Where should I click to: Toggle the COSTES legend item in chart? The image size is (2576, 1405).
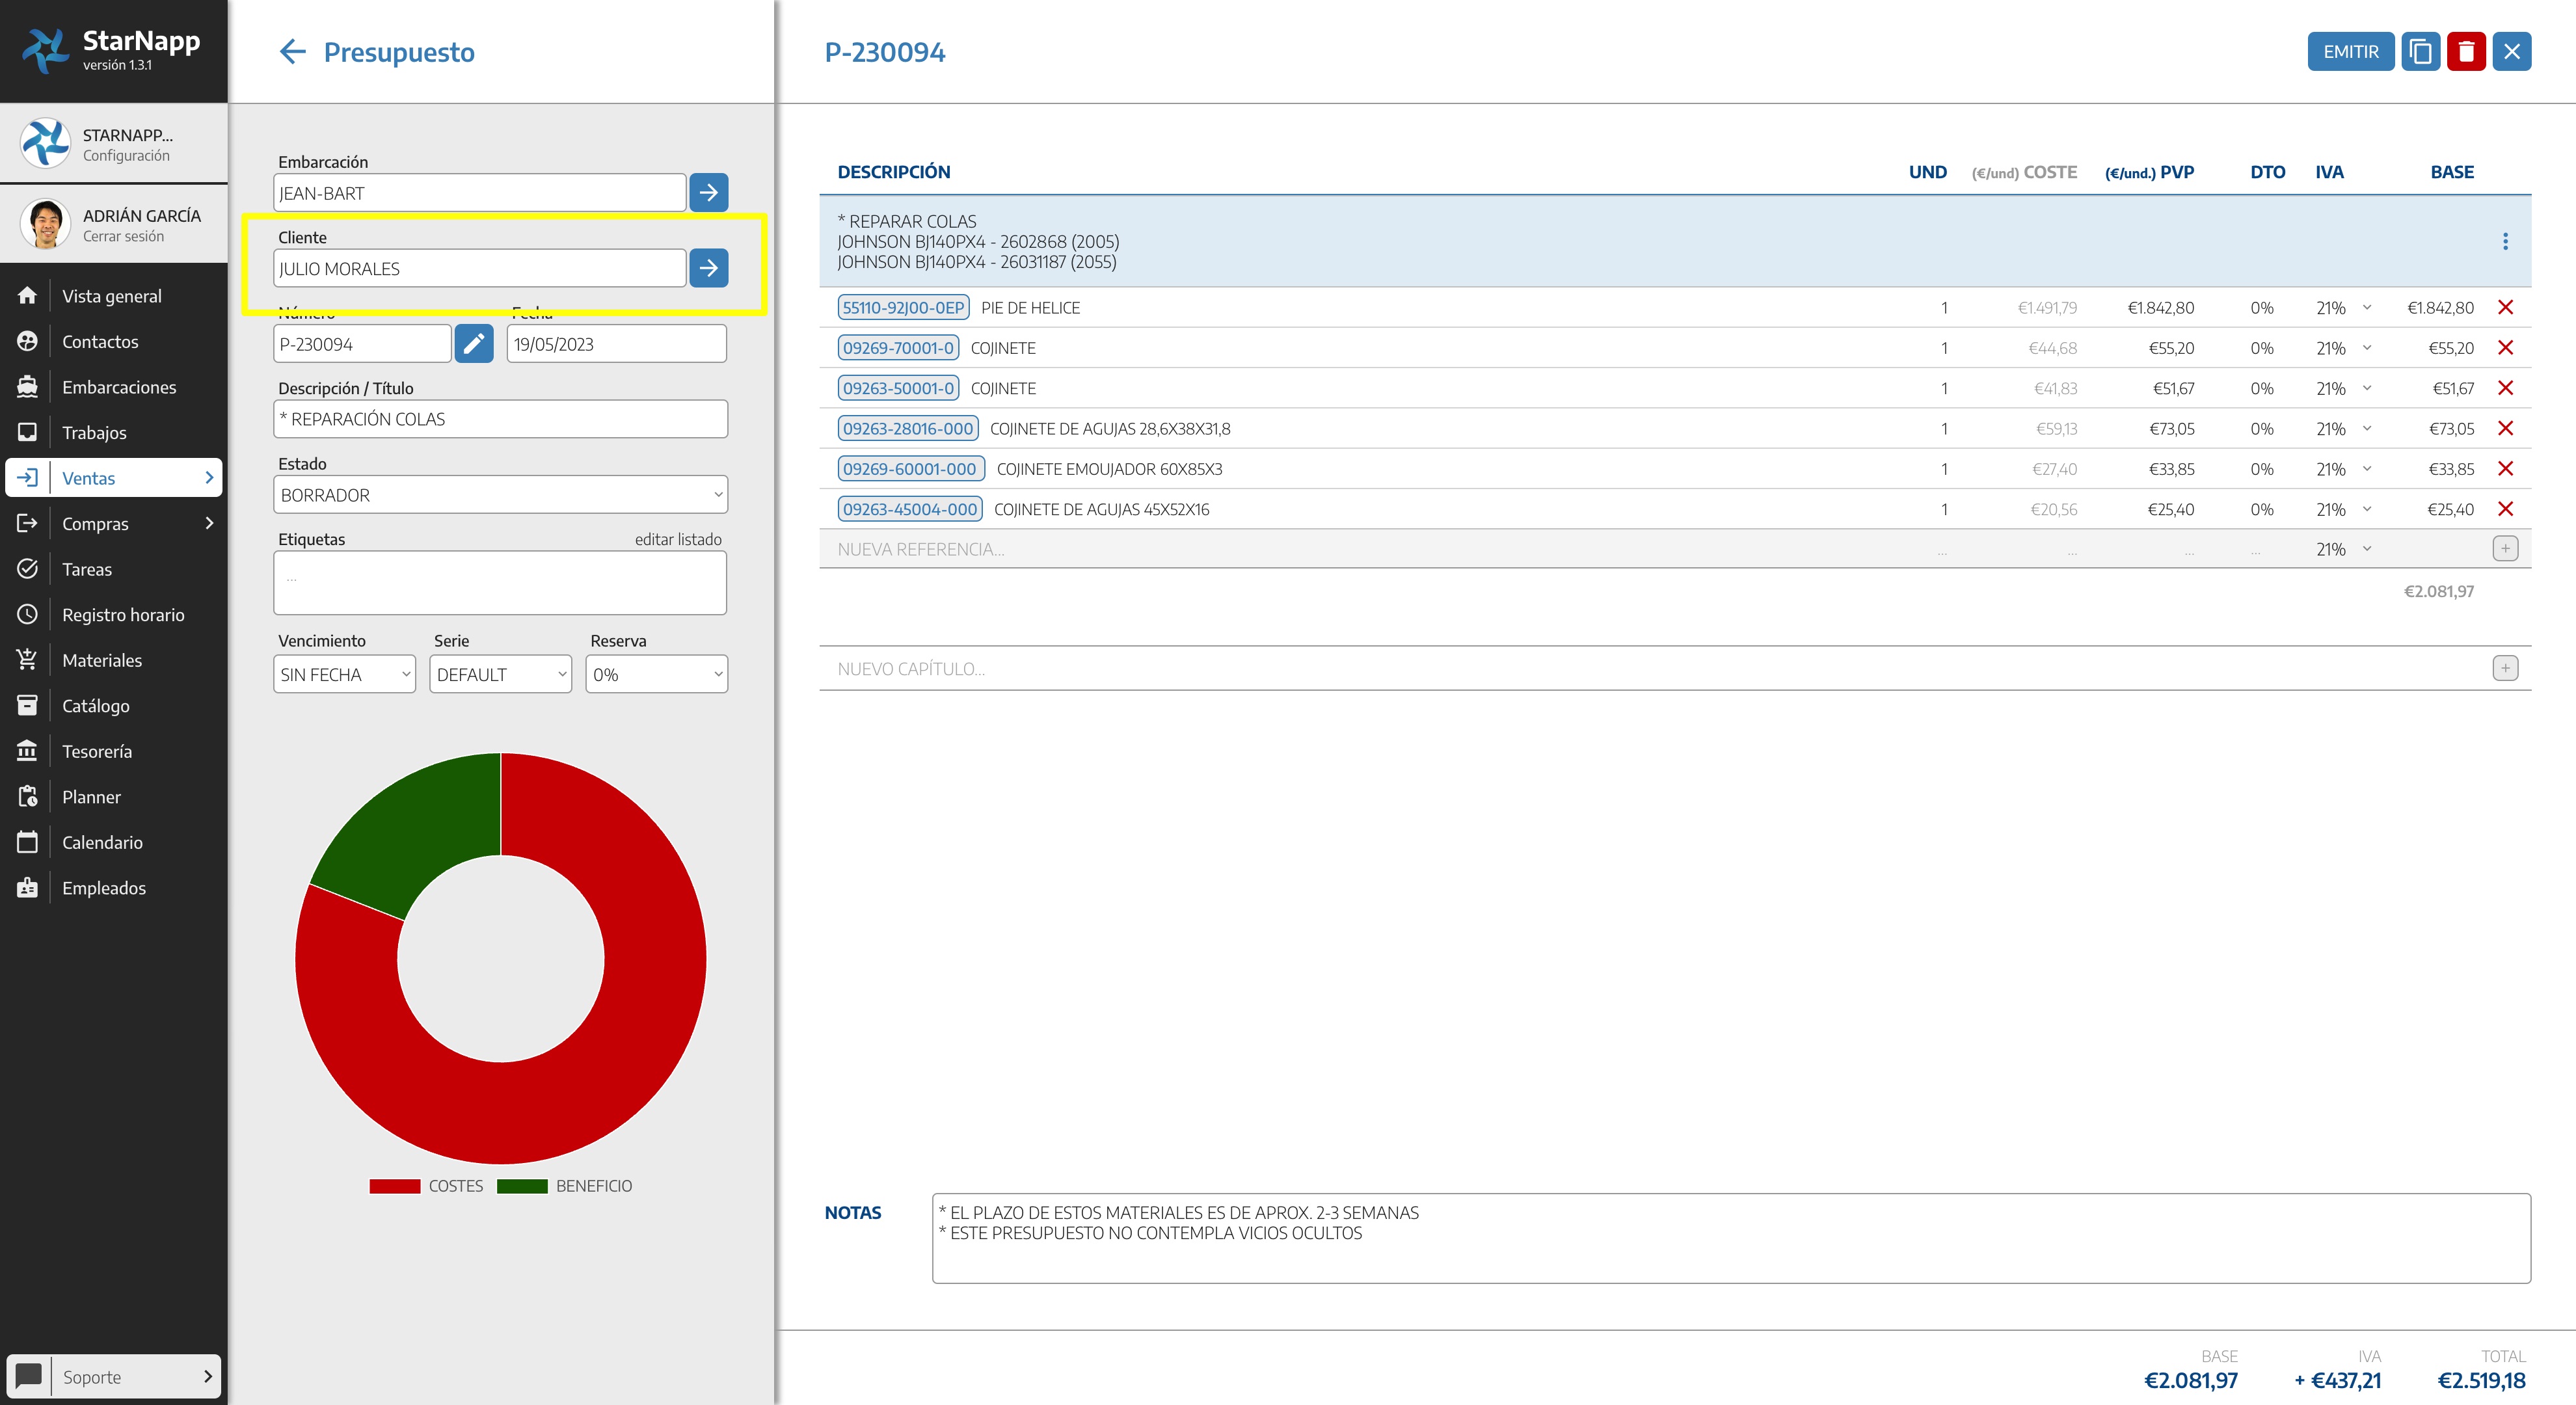point(426,1186)
